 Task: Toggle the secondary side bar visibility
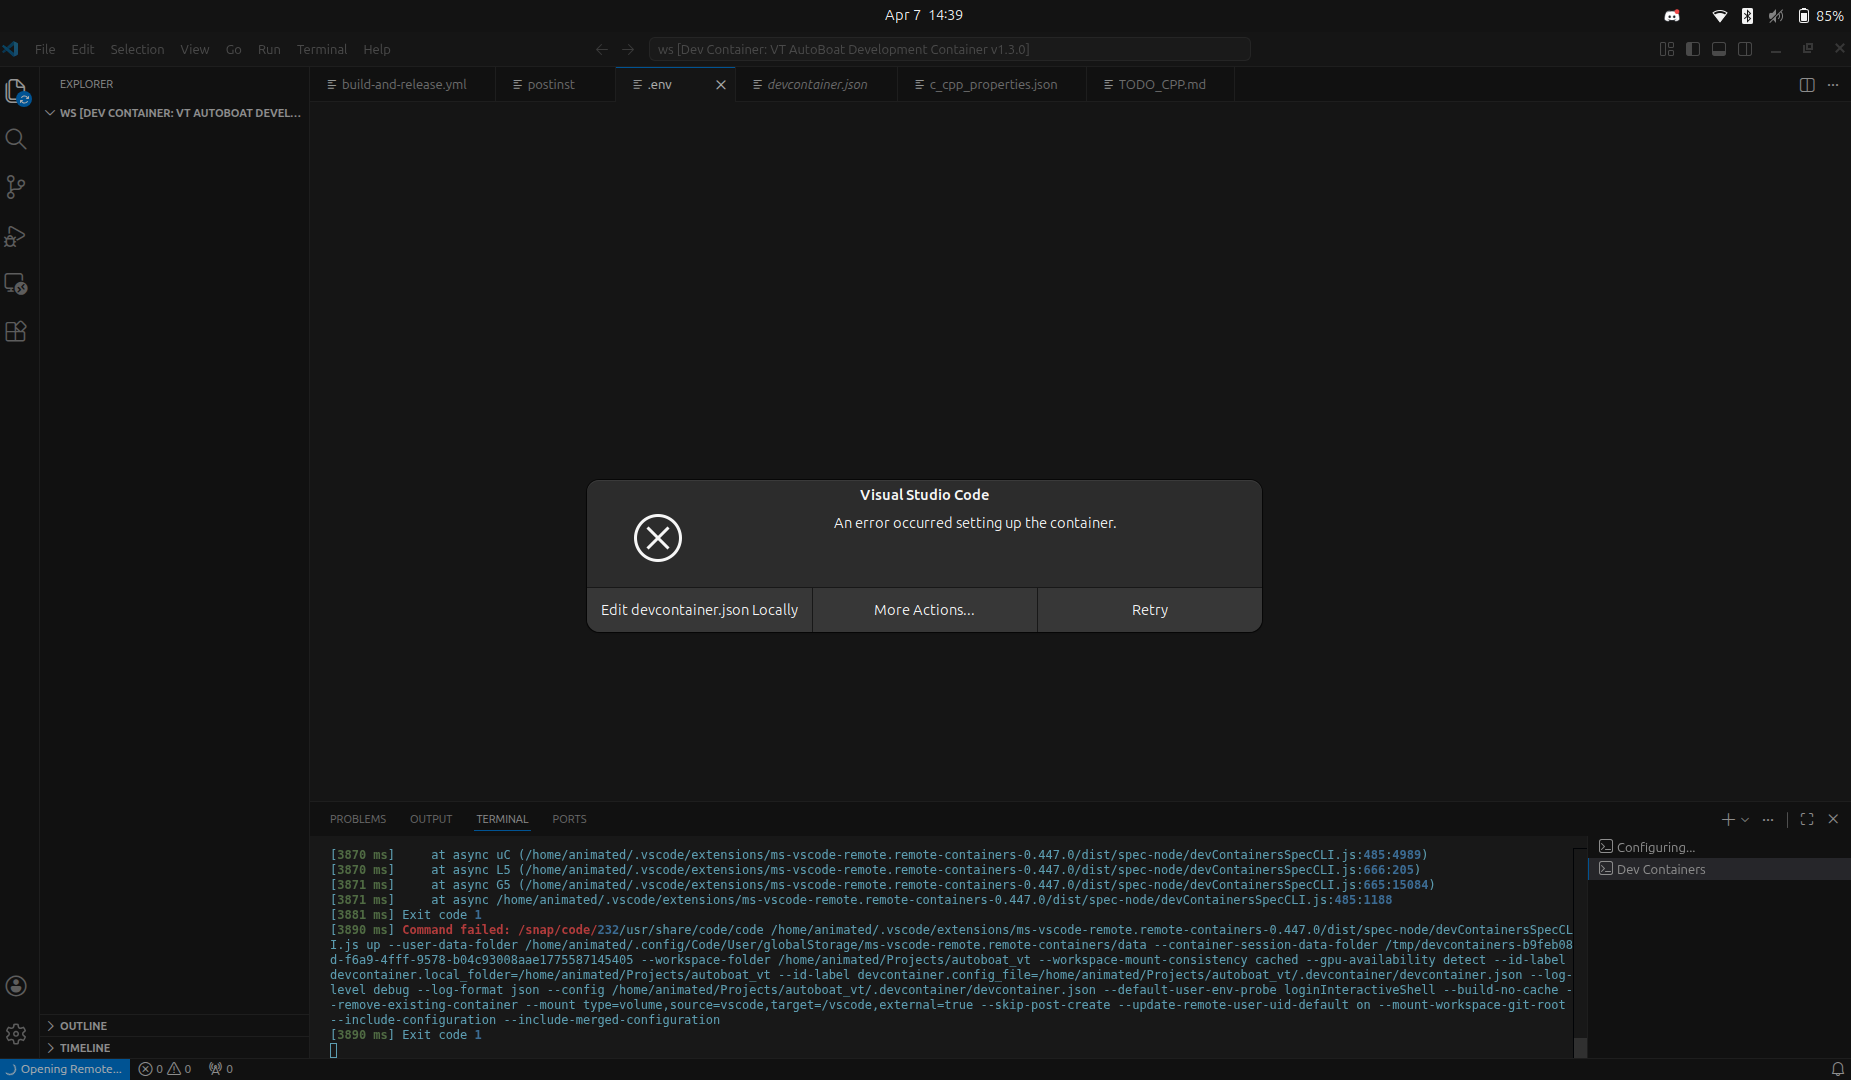[x=1745, y=48]
